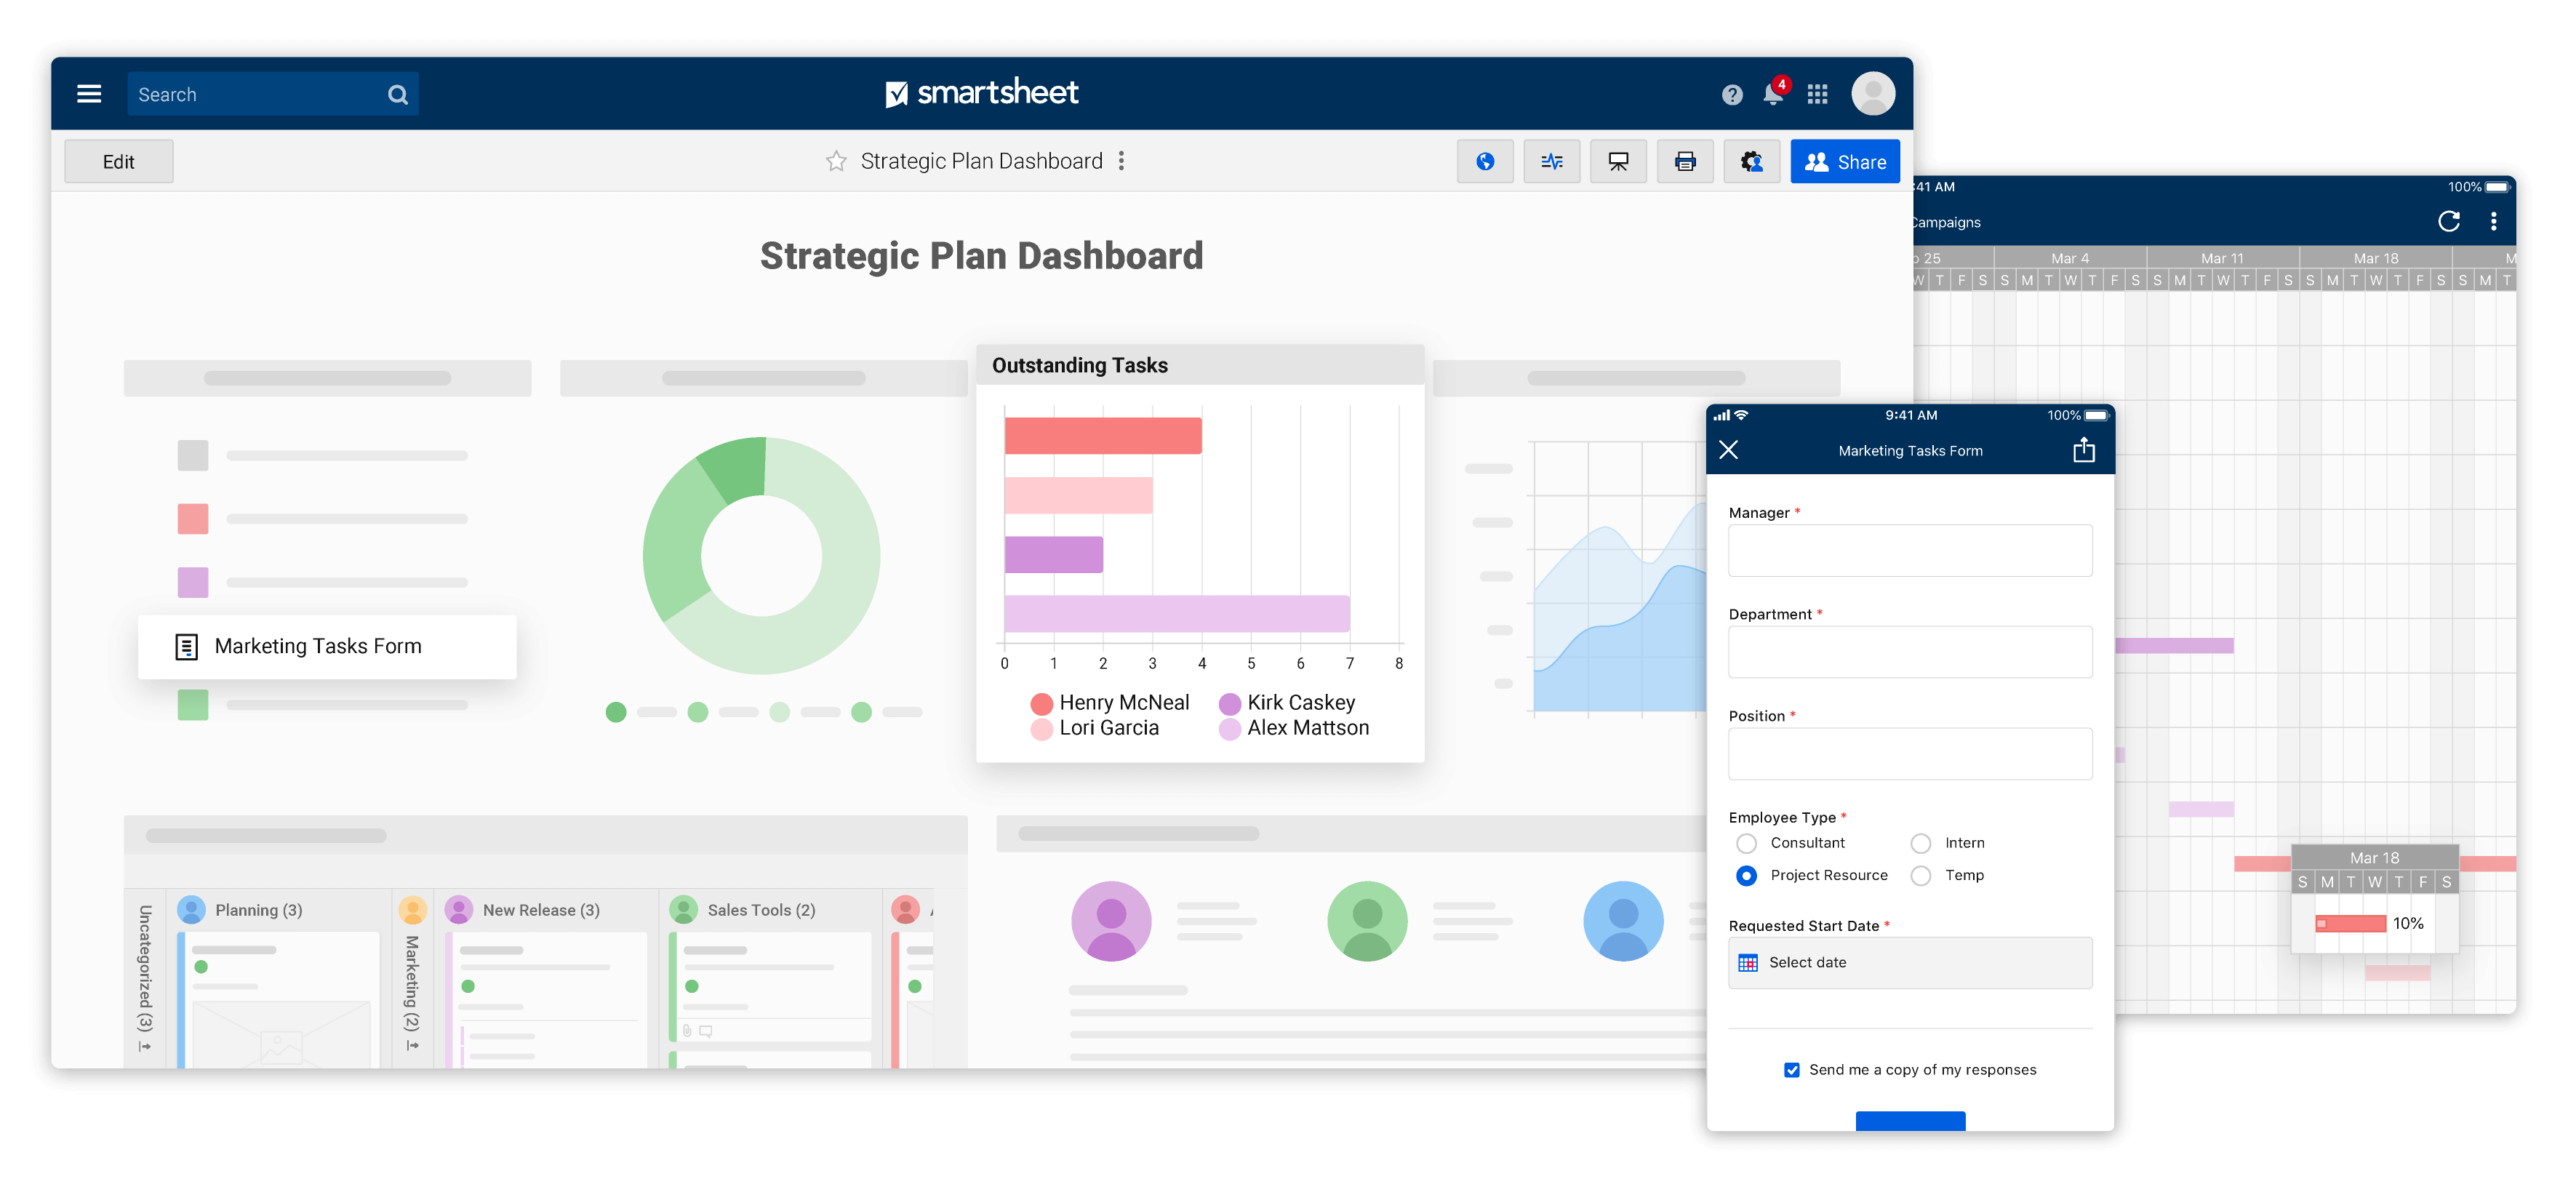This screenshot has width=2560, height=1203.
Task: Select the New Release (3) column header
Action: 540,910
